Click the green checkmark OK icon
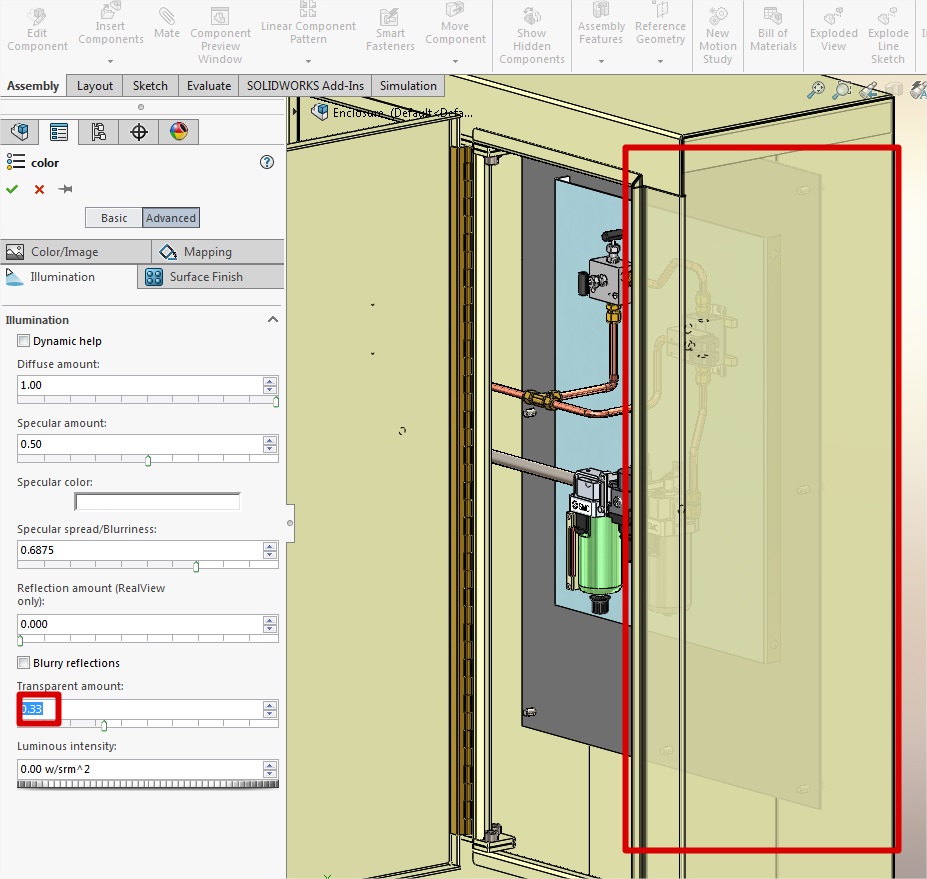The height and width of the screenshot is (879, 927). coord(12,189)
